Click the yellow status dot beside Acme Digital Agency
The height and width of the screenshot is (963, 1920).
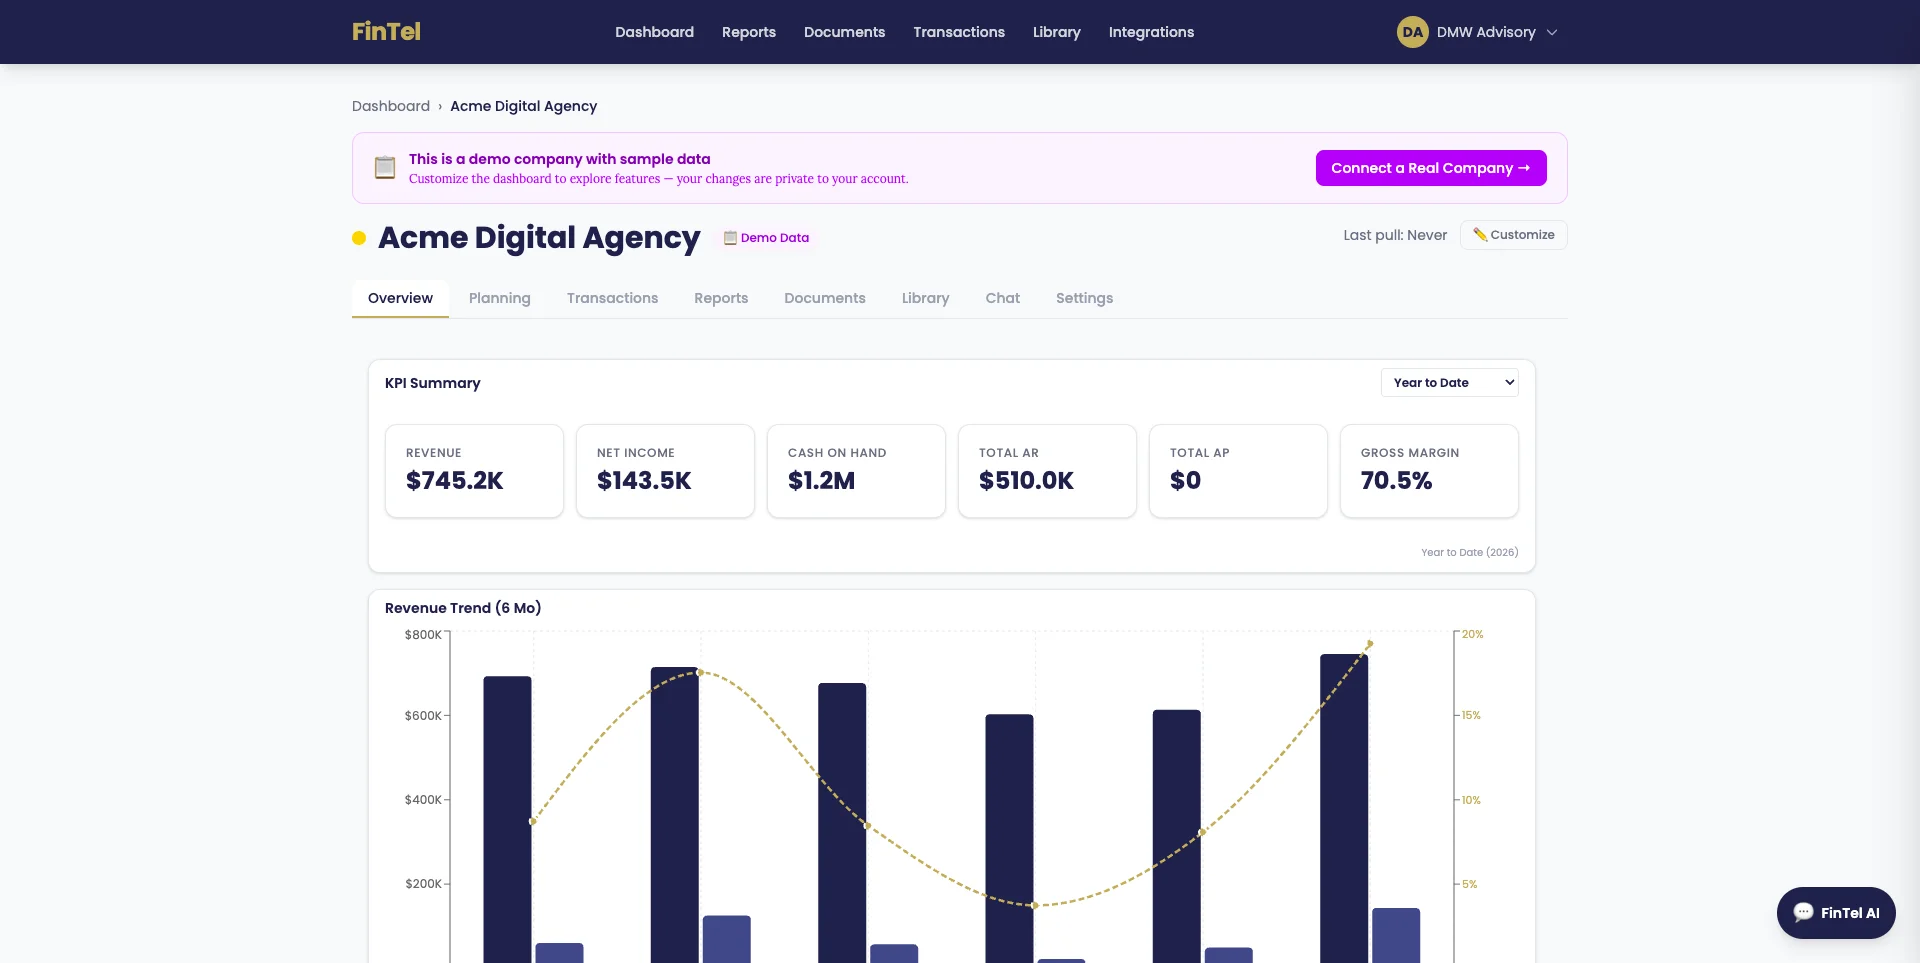[358, 238]
